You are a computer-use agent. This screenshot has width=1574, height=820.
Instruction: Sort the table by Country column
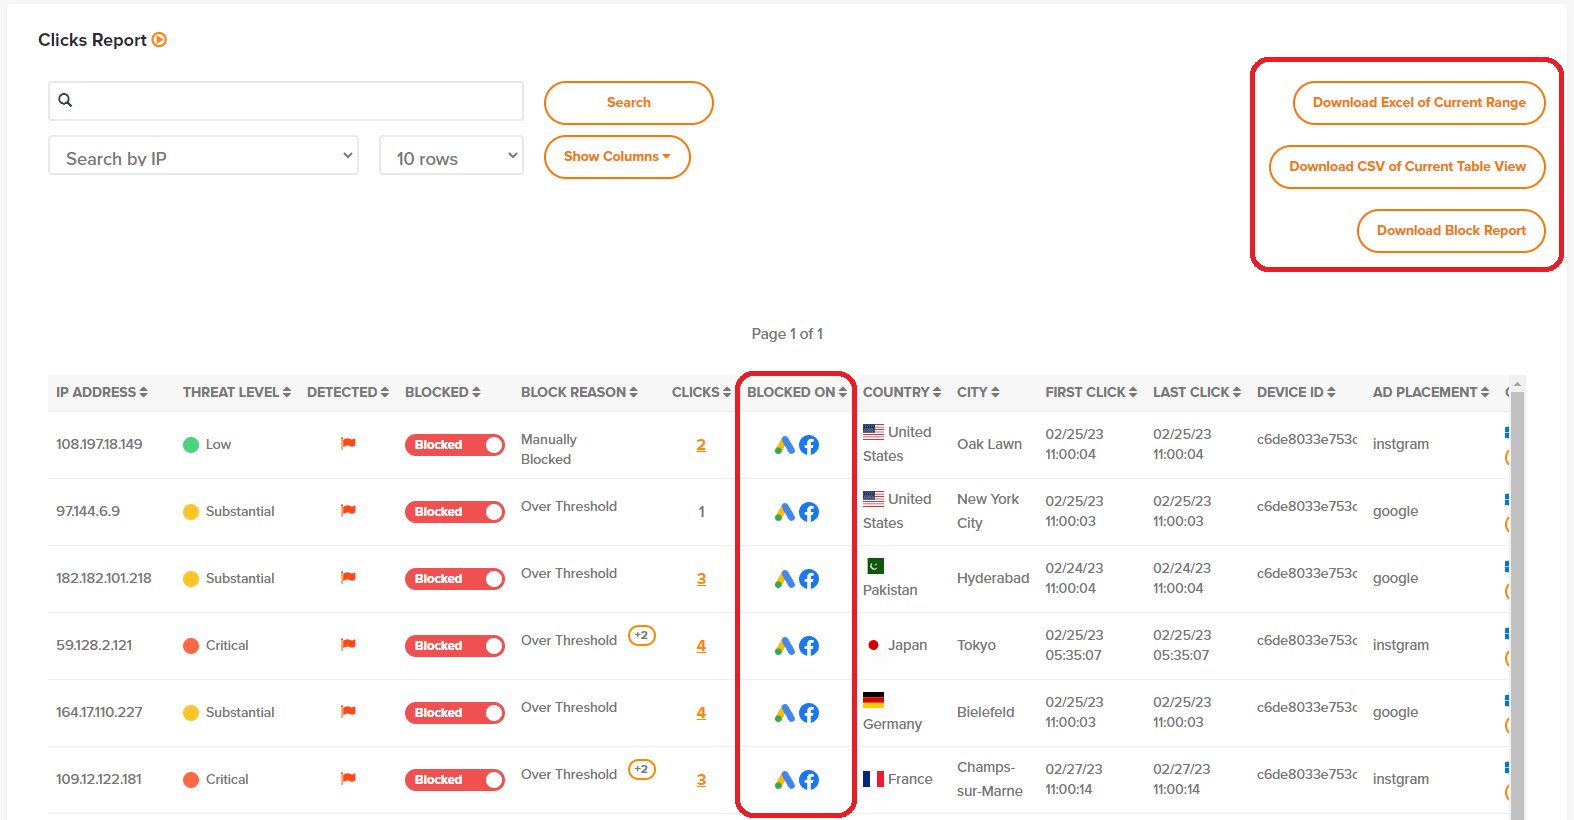(901, 392)
